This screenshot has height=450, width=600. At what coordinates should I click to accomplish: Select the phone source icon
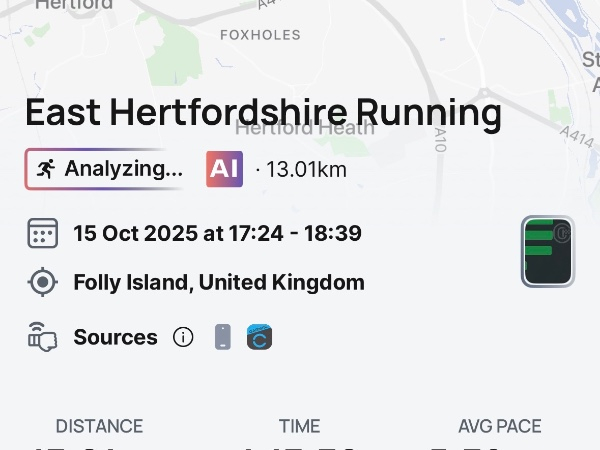click(x=222, y=337)
